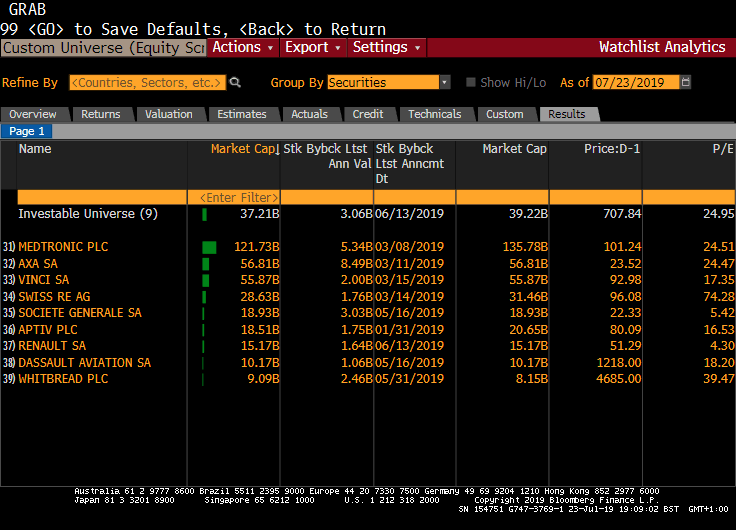Switch to the Valuation tab
Image resolution: width=736 pixels, height=530 pixels.
click(x=168, y=114)
